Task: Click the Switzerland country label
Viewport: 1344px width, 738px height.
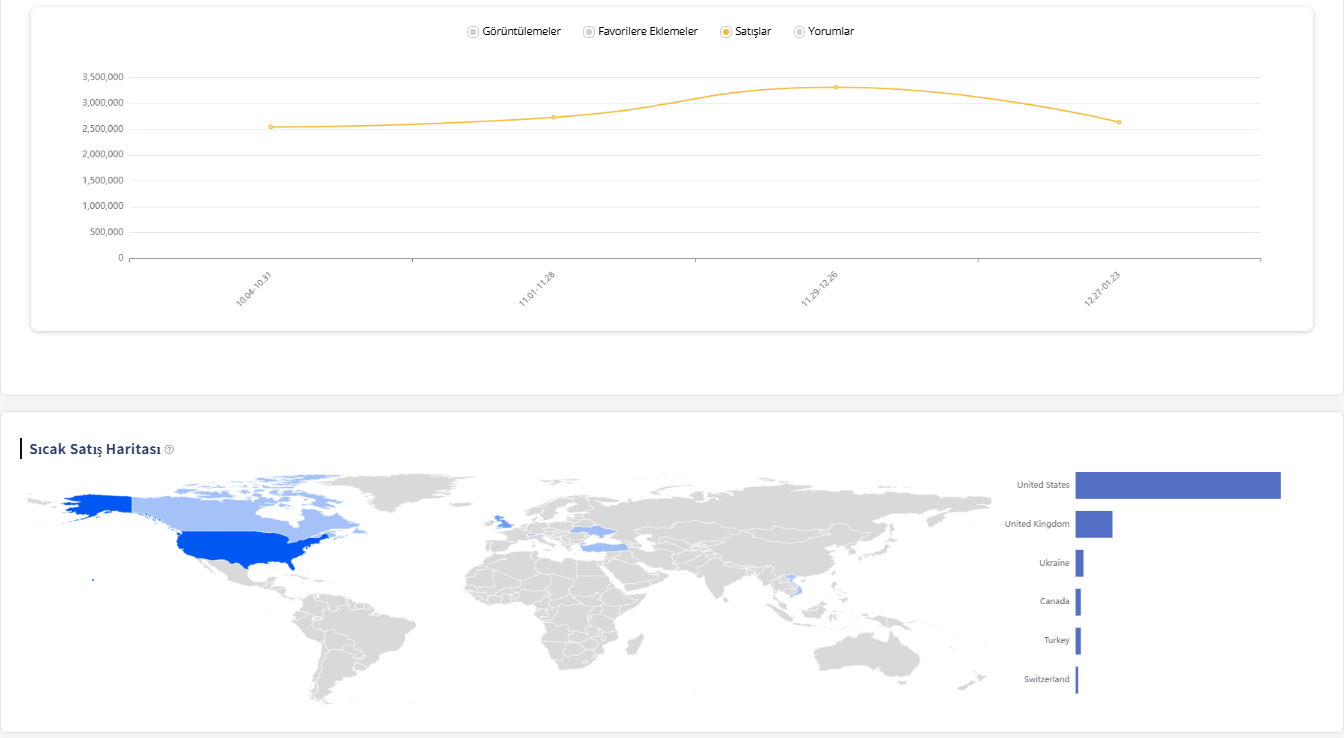Action: click(x=1046, y=679)
